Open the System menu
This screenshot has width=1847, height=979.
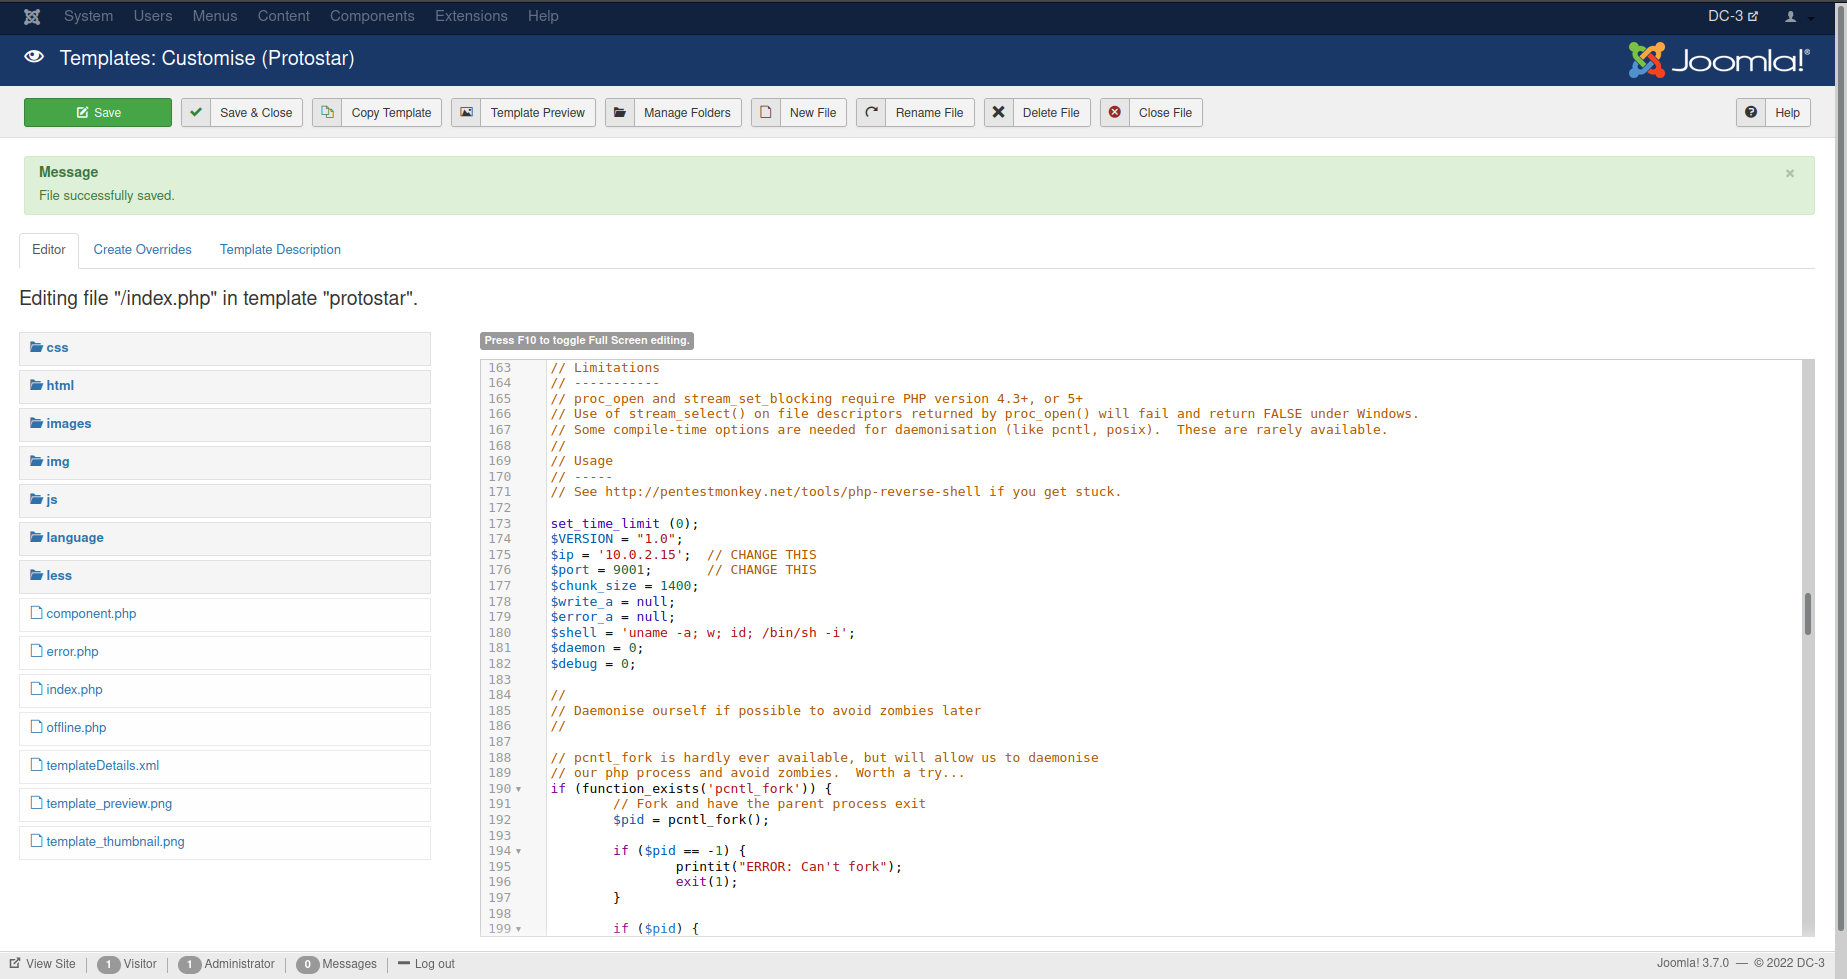pos(88,16)
